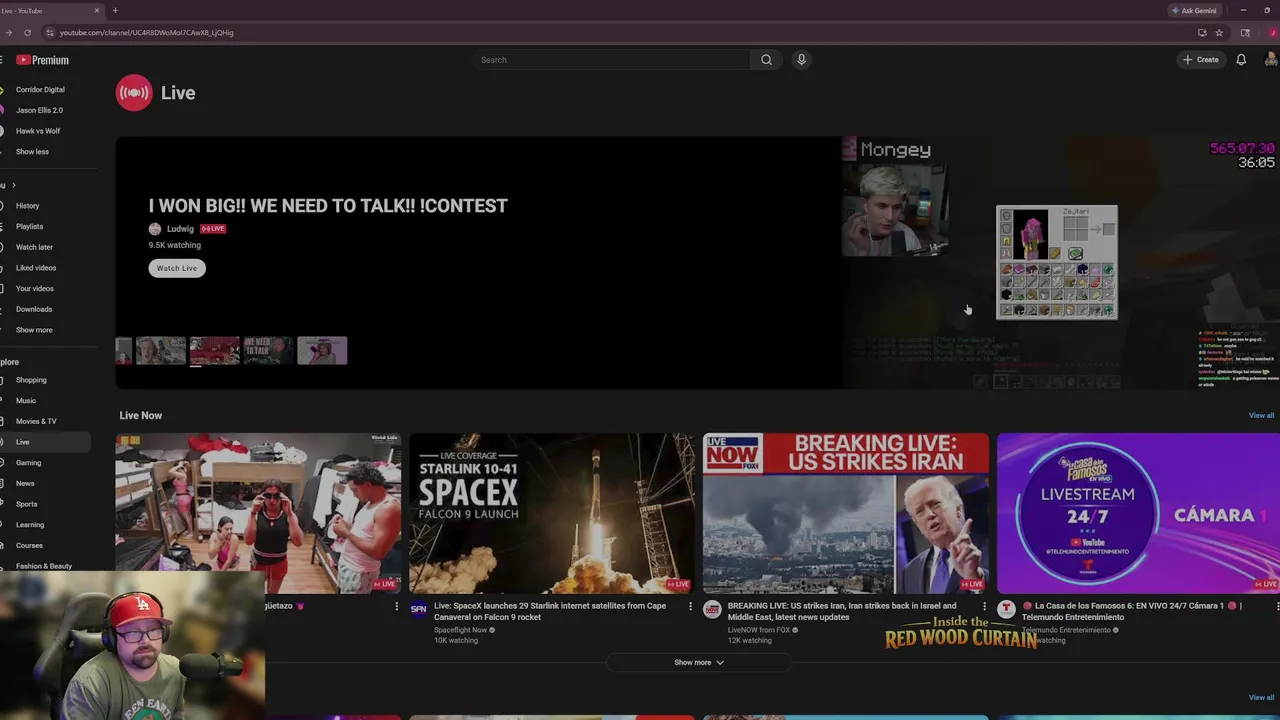Screen dimensions: 1280x720
Task: Expand Live Now with Show more
Action: coord(699,662)
